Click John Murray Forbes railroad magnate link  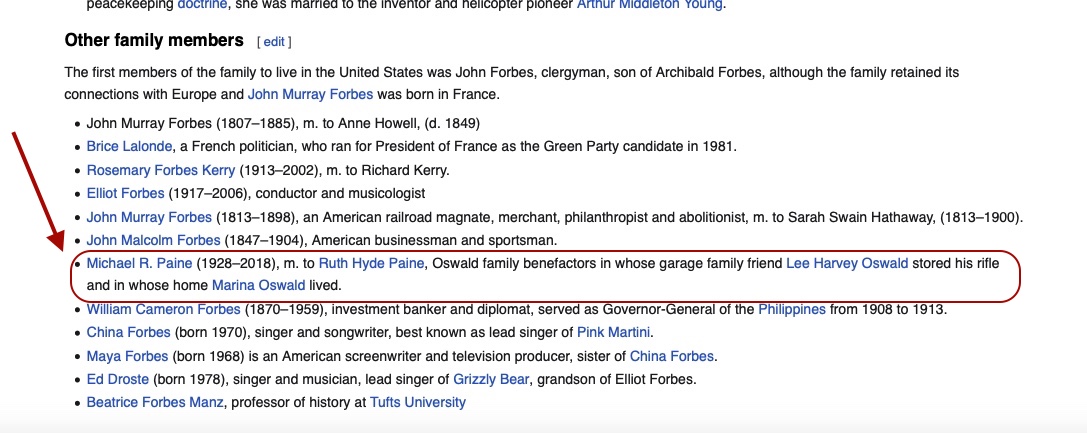coord(149,217)
